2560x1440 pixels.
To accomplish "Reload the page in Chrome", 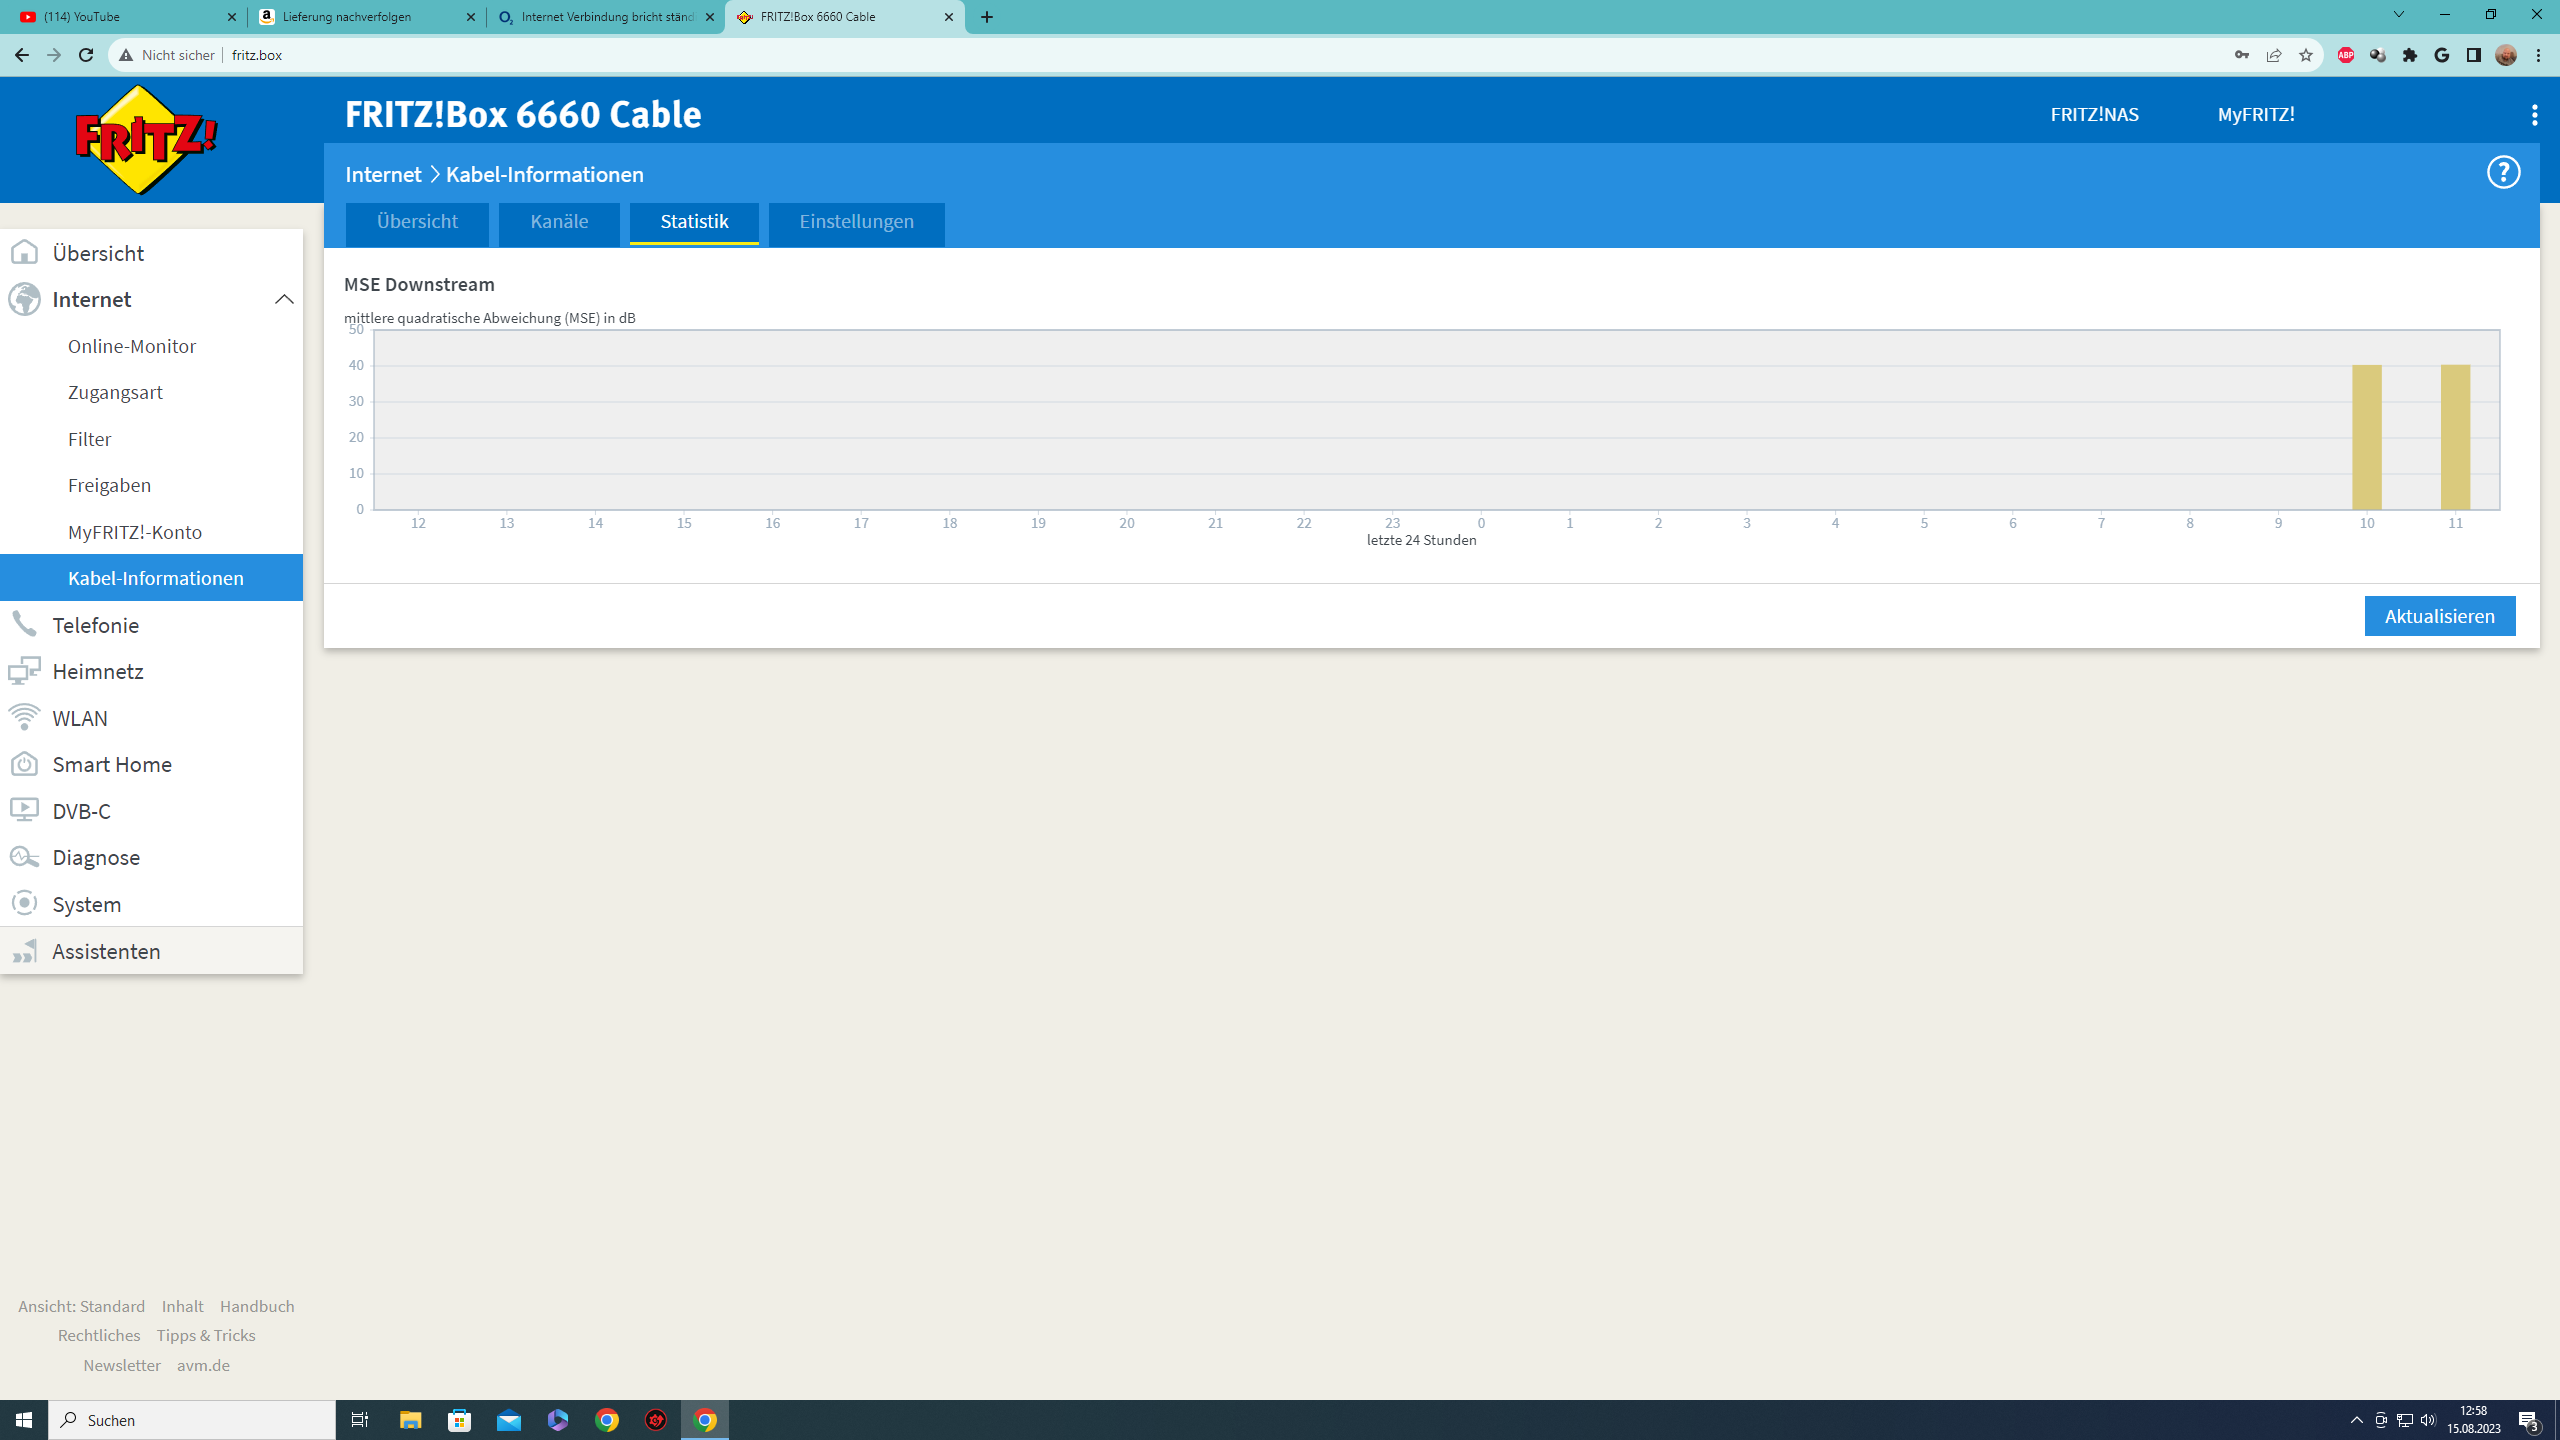I will (x=86, y=55).
